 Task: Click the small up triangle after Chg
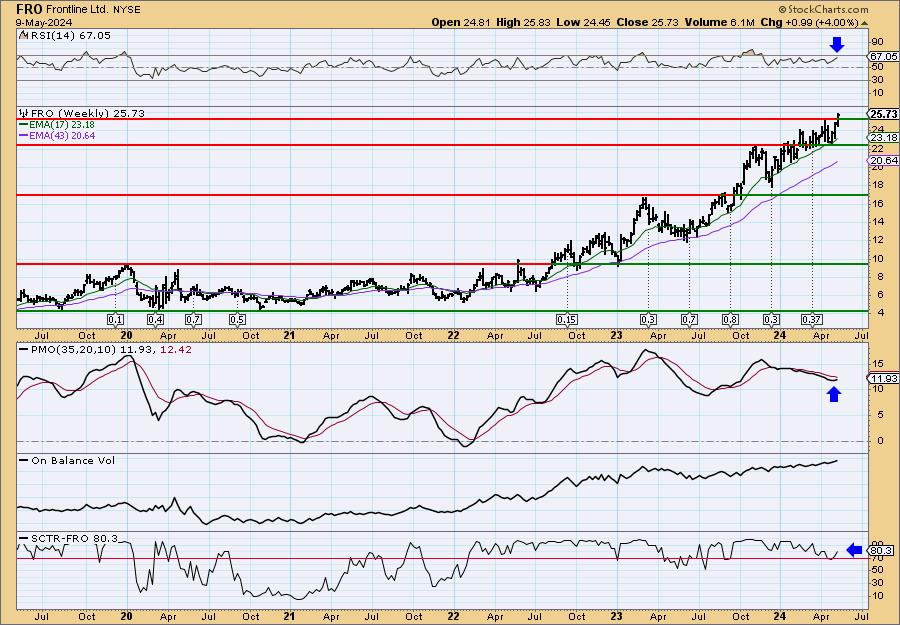click(864, 23)
